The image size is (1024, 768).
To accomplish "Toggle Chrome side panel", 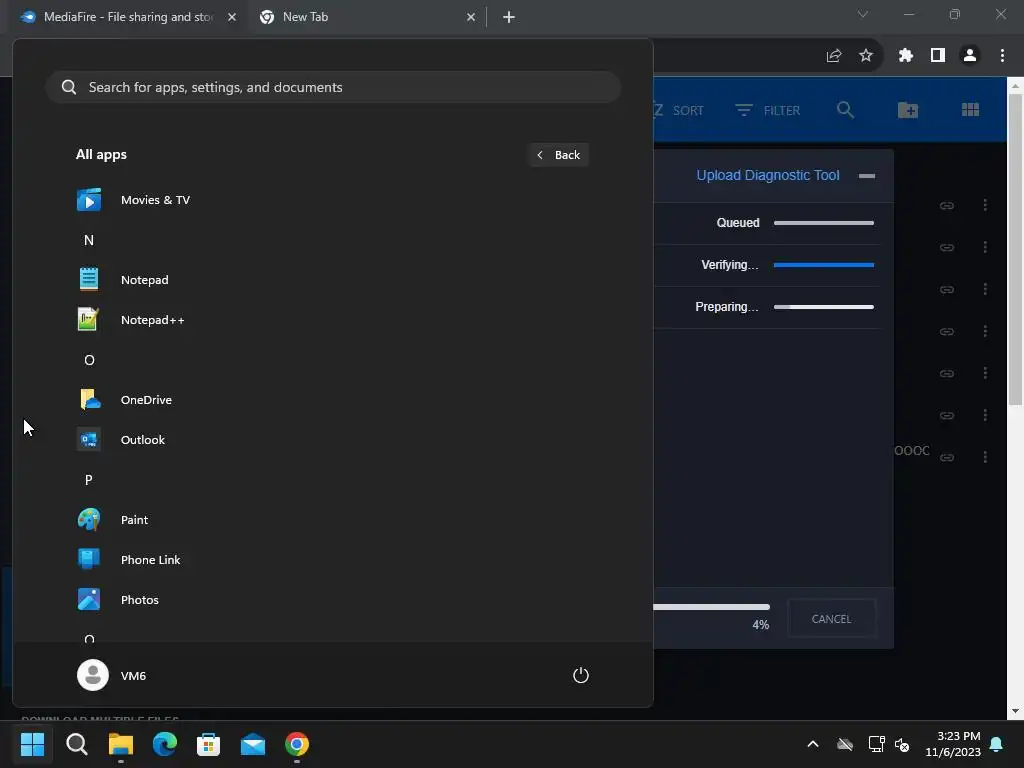I will pos(938,56).
